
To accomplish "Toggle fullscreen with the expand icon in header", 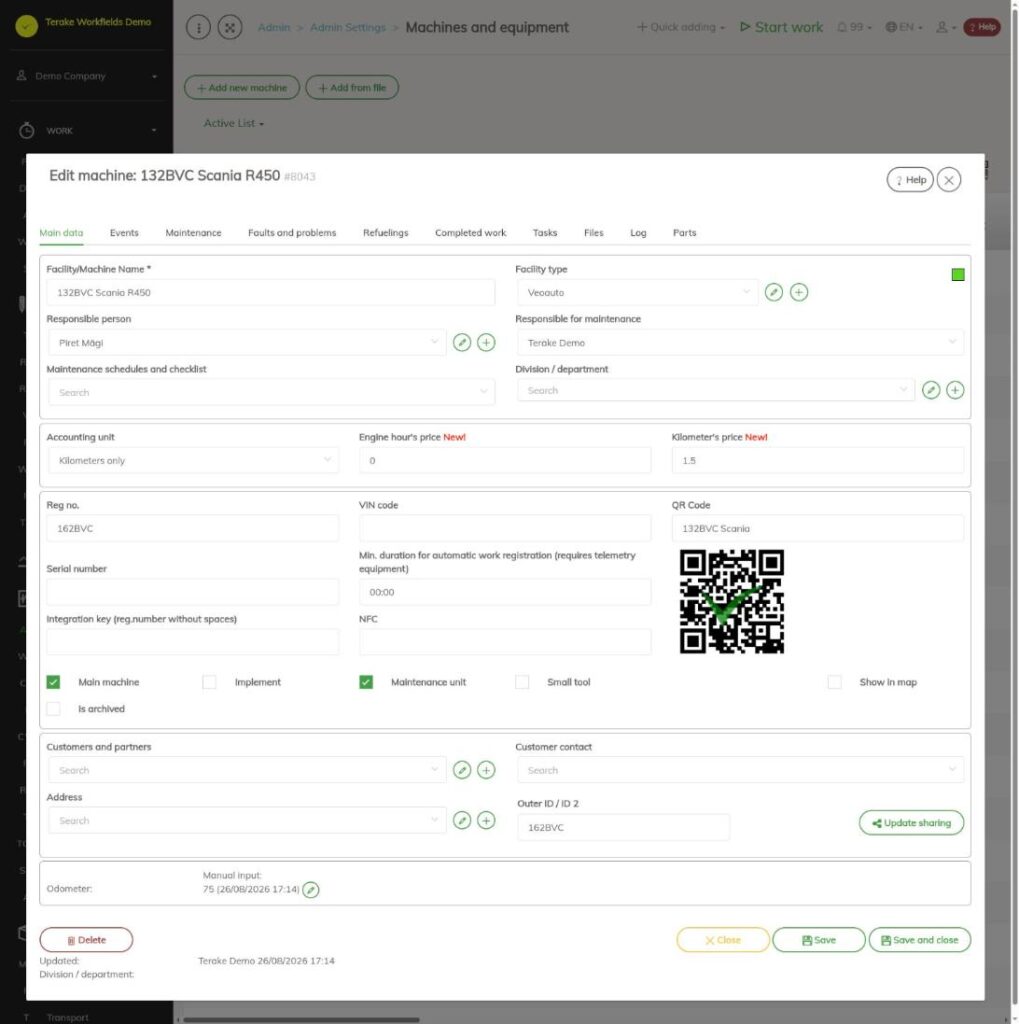I will 230,27.
